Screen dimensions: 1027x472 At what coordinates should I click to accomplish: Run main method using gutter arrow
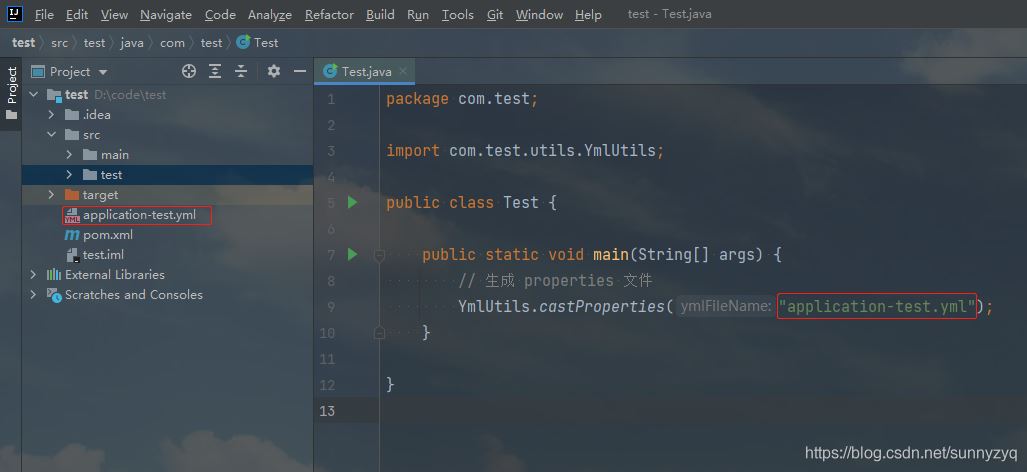[x=352, y=254]
